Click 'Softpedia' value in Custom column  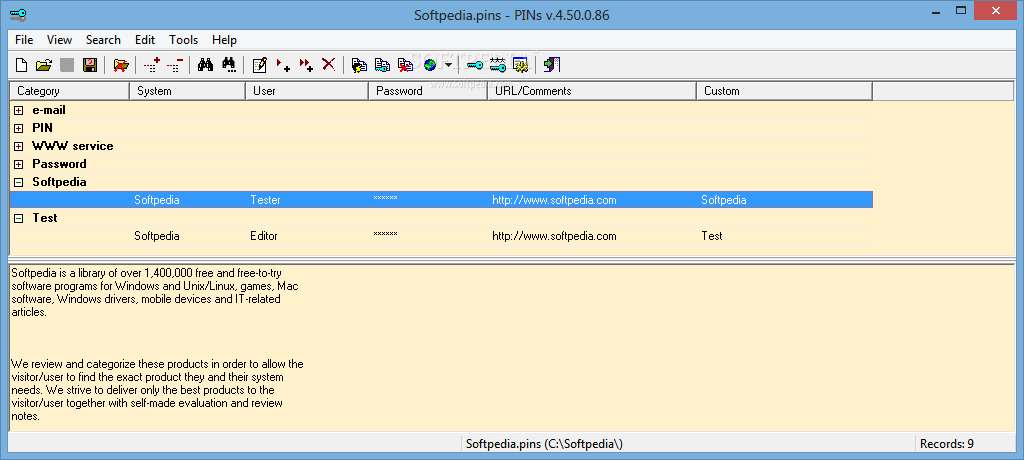tap(724, 200)
